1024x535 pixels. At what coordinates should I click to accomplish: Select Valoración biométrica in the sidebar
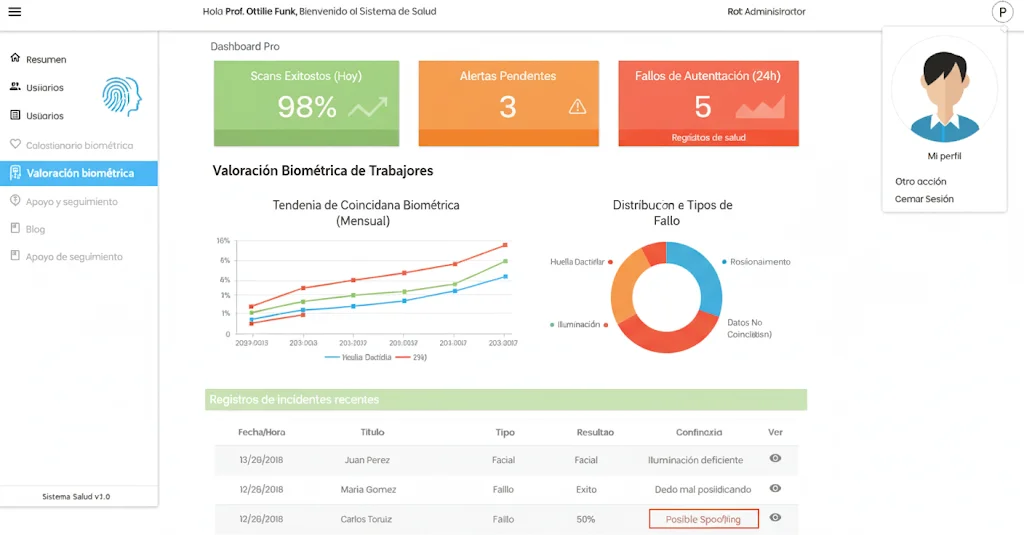pyautogui.click(x=79, y=173)
